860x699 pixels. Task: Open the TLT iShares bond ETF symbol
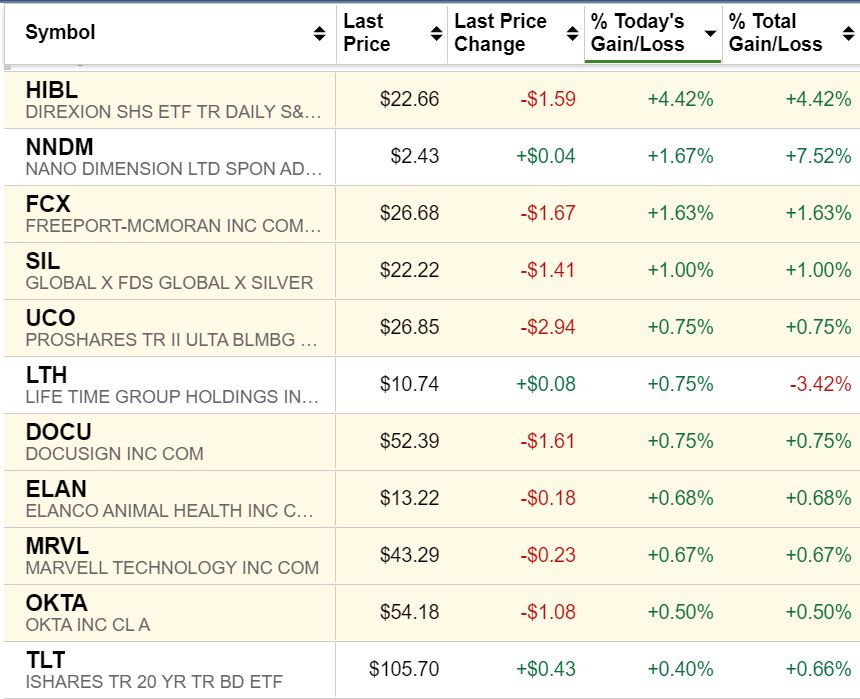[x=45, y=660]
